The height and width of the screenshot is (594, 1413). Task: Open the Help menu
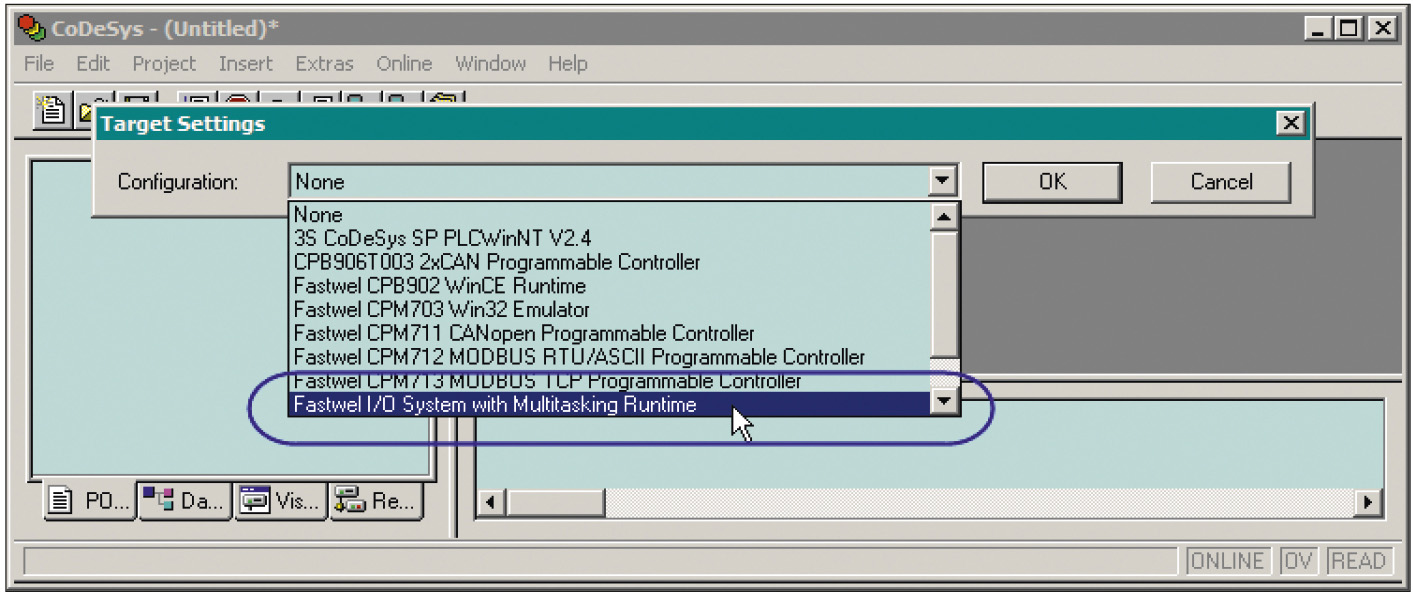[x=567, y=64]
